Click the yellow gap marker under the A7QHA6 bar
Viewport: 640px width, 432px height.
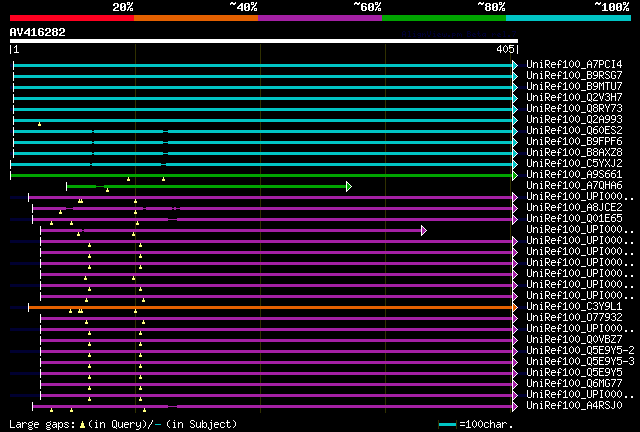coord(107,190)
